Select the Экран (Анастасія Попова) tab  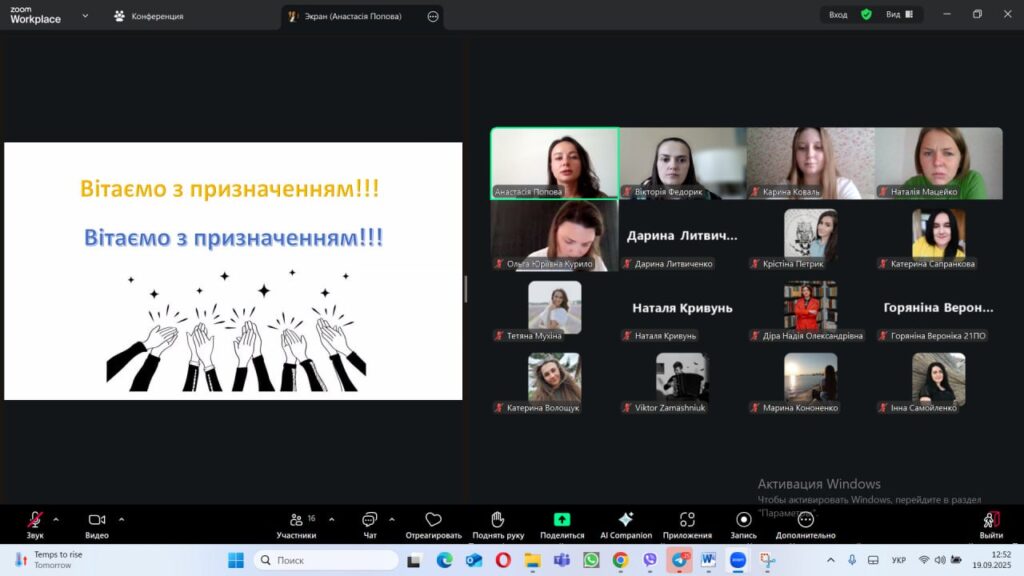(x=354, y=16)
